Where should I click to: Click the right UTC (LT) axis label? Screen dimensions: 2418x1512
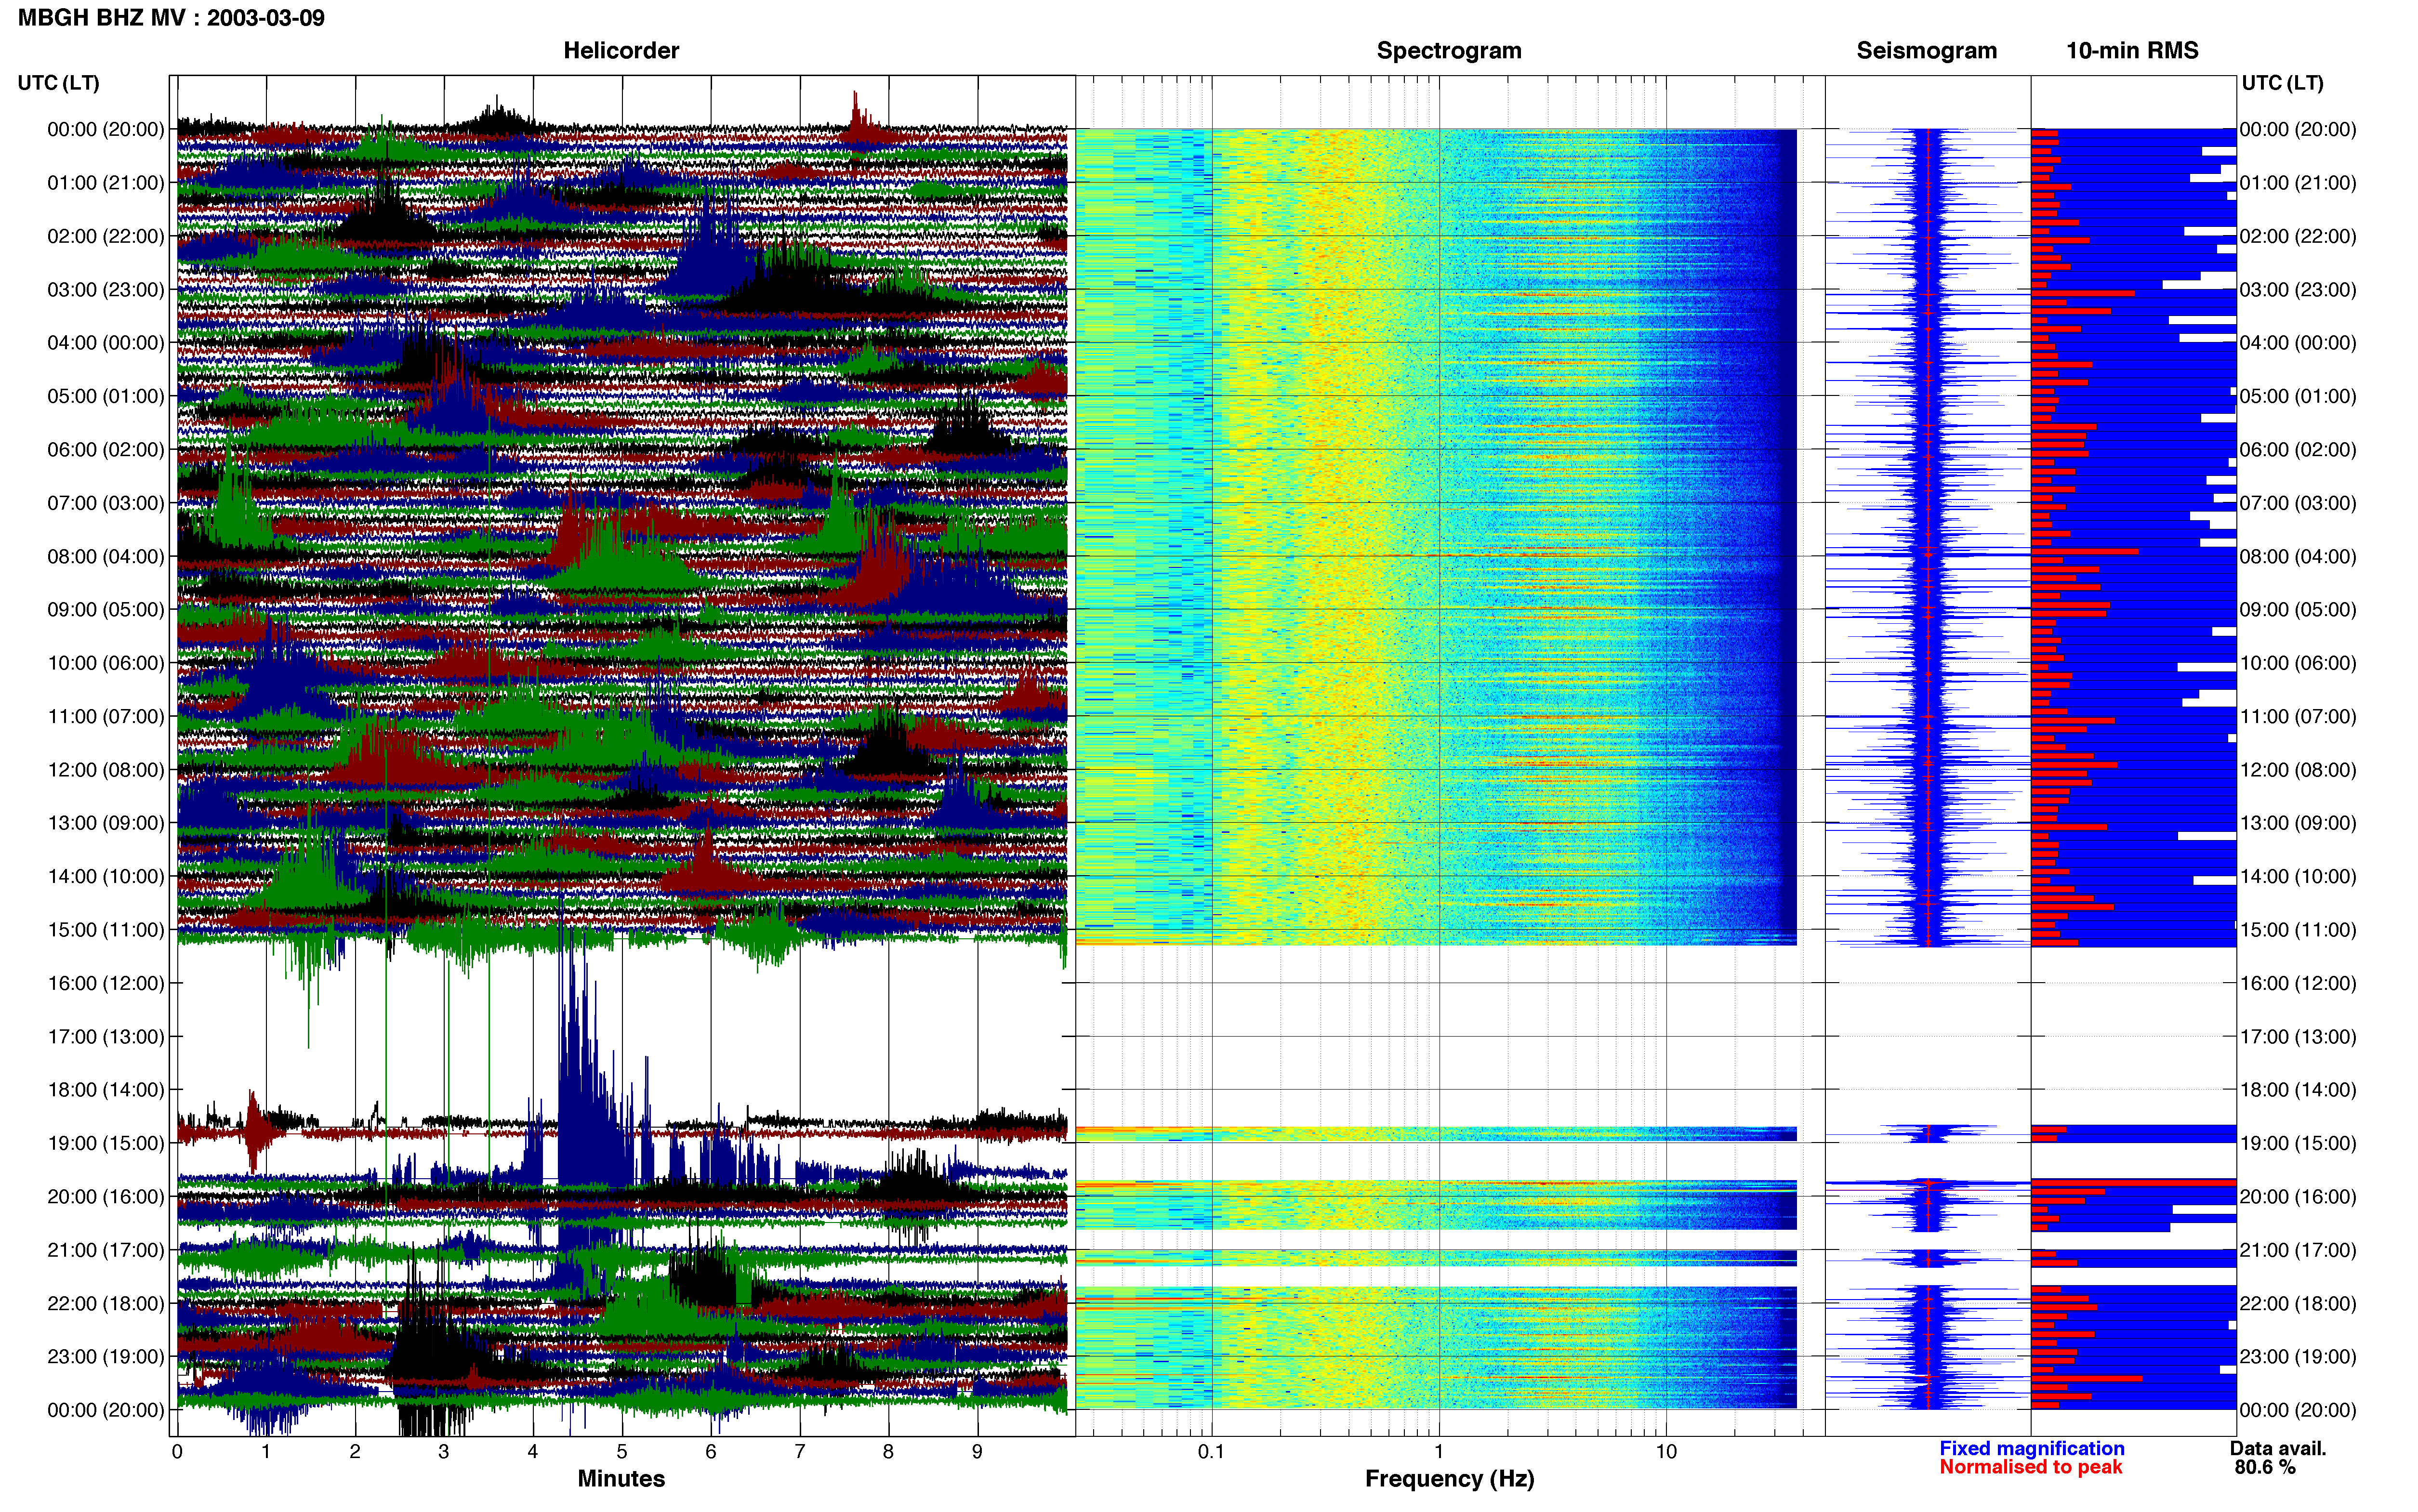coord(2282,83)
